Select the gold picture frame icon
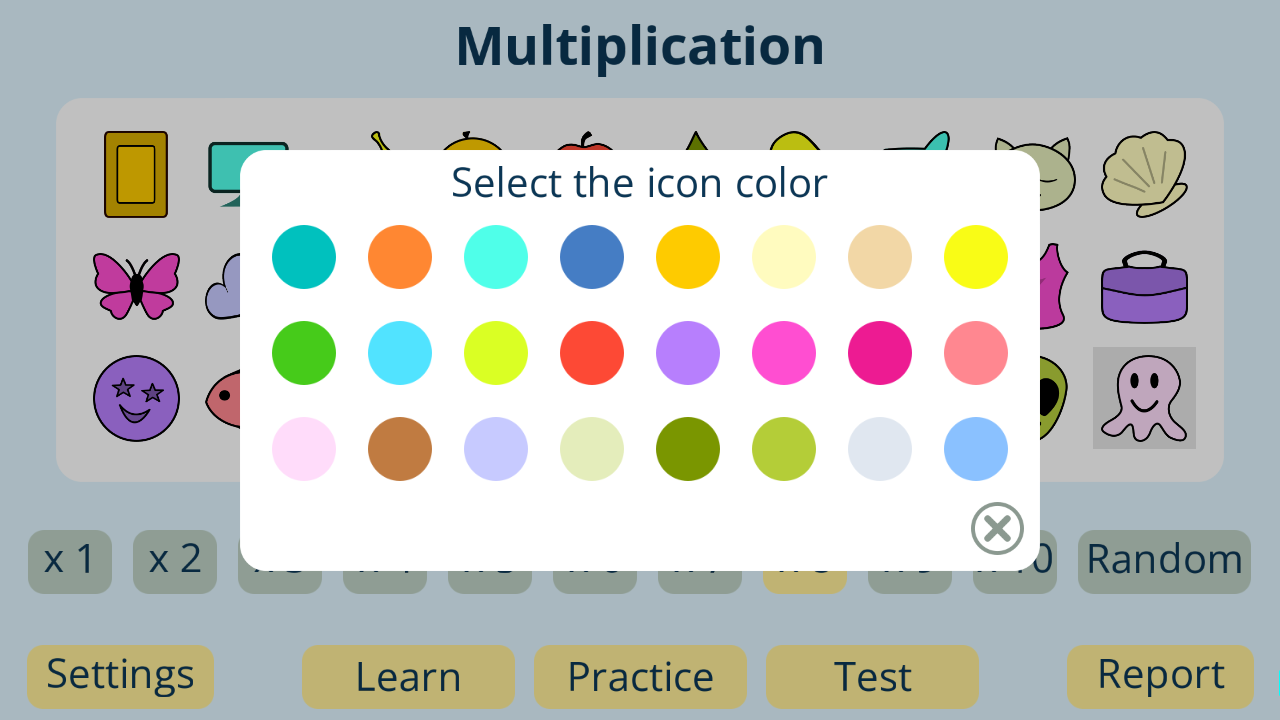This screenshot has width=1280, height=720. 136,174
